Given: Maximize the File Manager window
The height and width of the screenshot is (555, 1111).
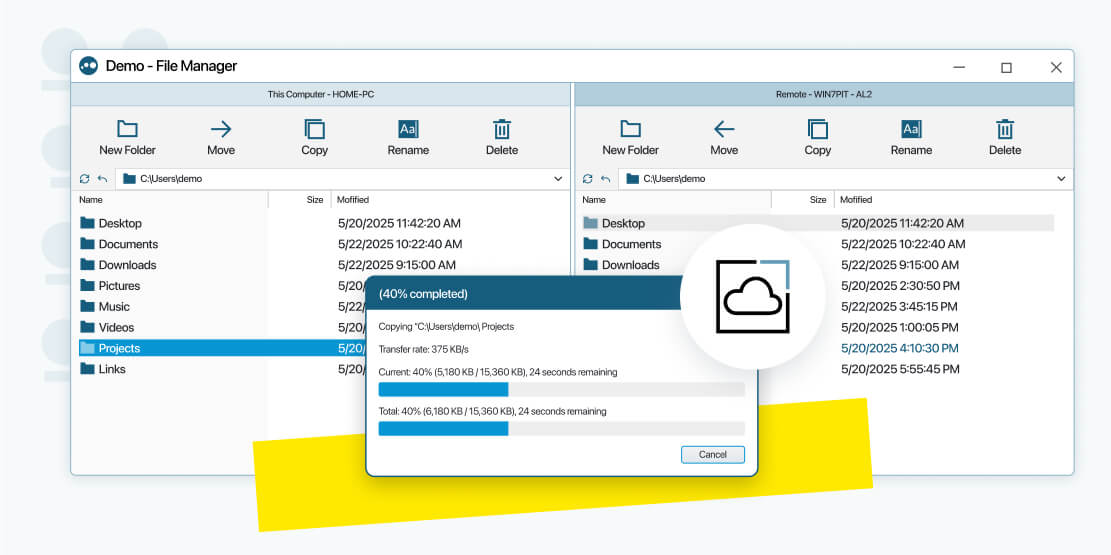Looking at the screenshot, I should [x=1006, y=67].
